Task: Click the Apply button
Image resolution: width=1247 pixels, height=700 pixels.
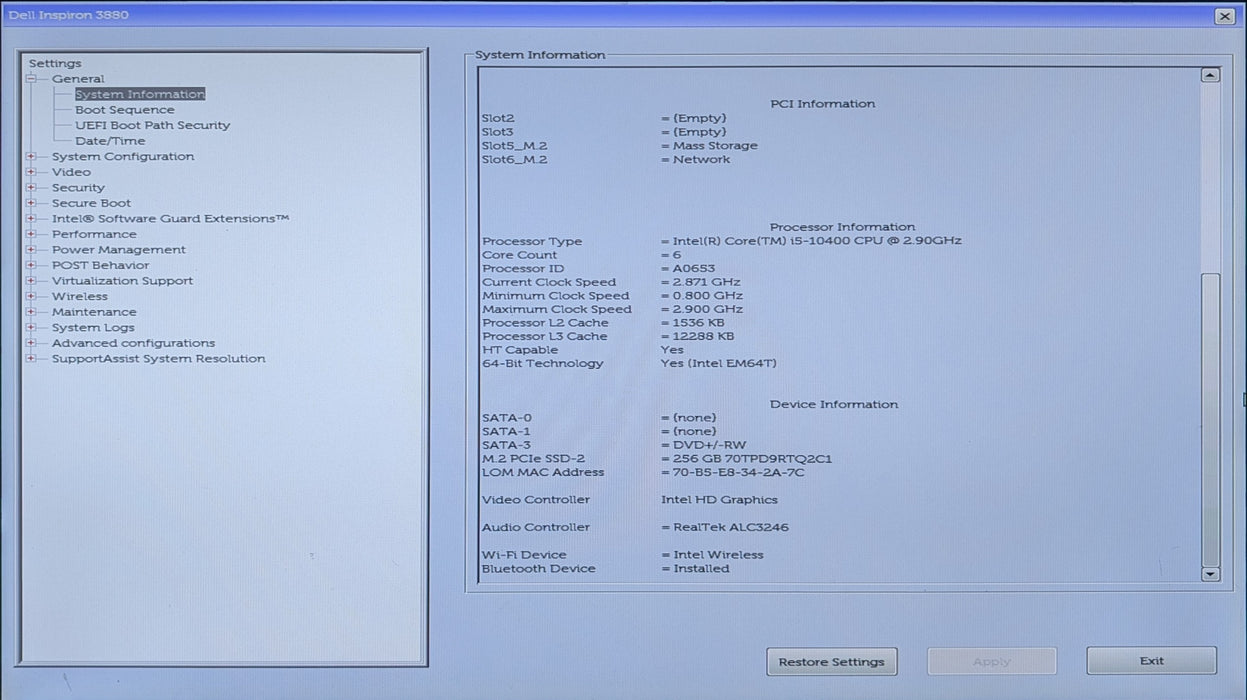Action: tap(991, 661)
